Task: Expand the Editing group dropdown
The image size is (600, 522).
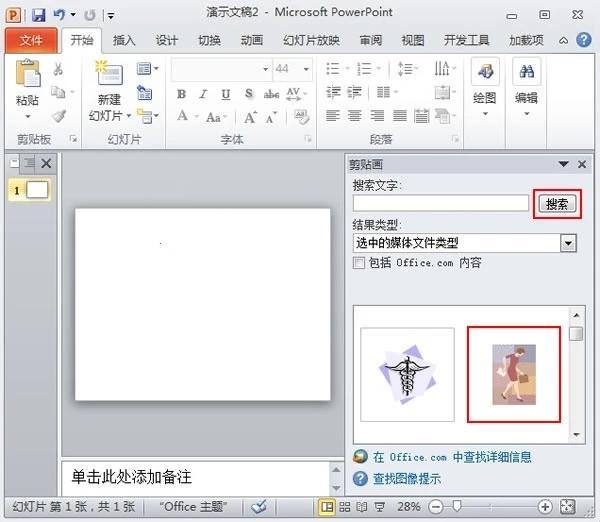Action: click(527, 114)
